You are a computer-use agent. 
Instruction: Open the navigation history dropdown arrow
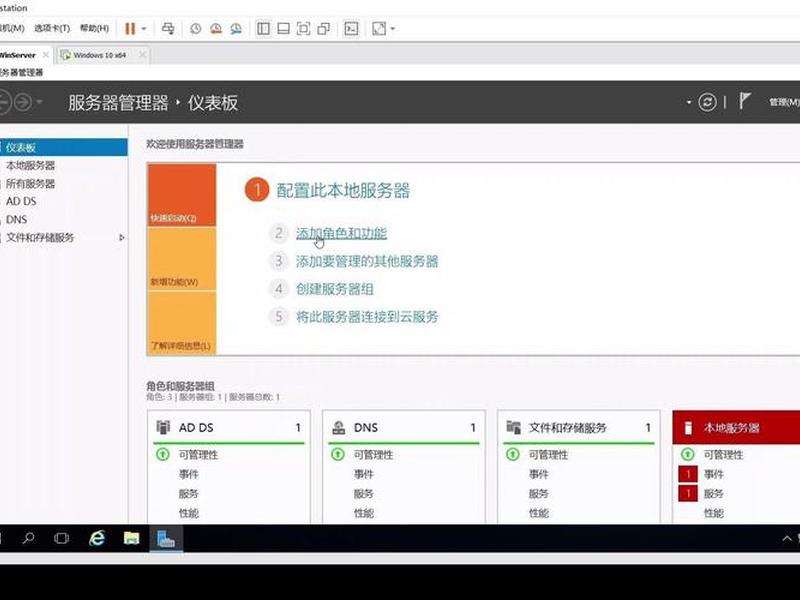pyautogui.click(x=39, y=102)
